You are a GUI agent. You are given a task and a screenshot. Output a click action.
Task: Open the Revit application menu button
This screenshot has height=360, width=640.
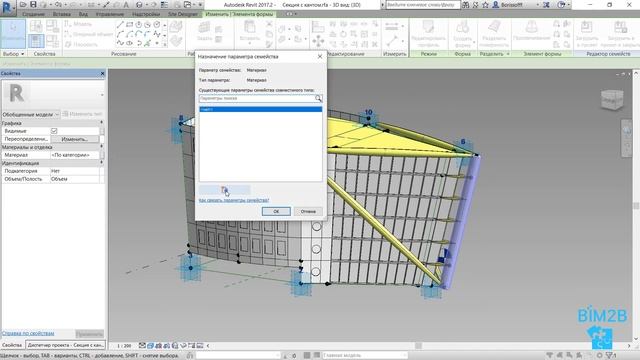pyautogui.click(x=7, y=7)
